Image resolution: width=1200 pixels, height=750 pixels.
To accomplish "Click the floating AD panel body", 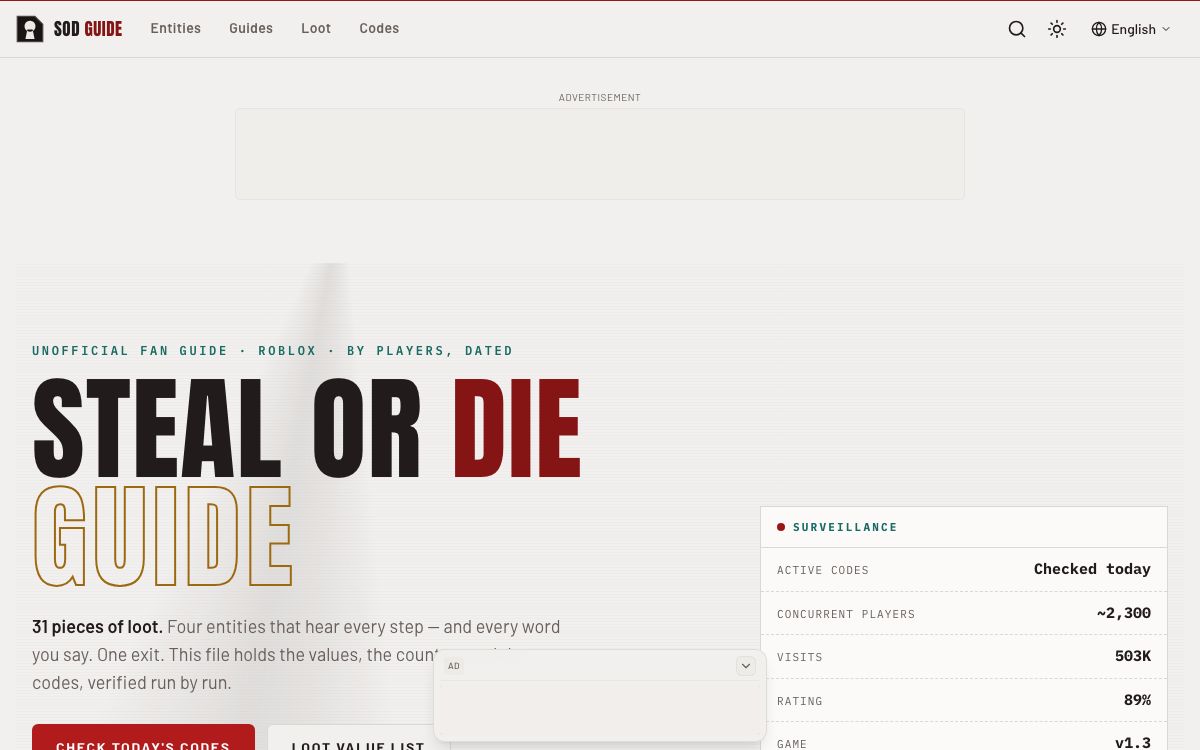I will coord(600,710).
